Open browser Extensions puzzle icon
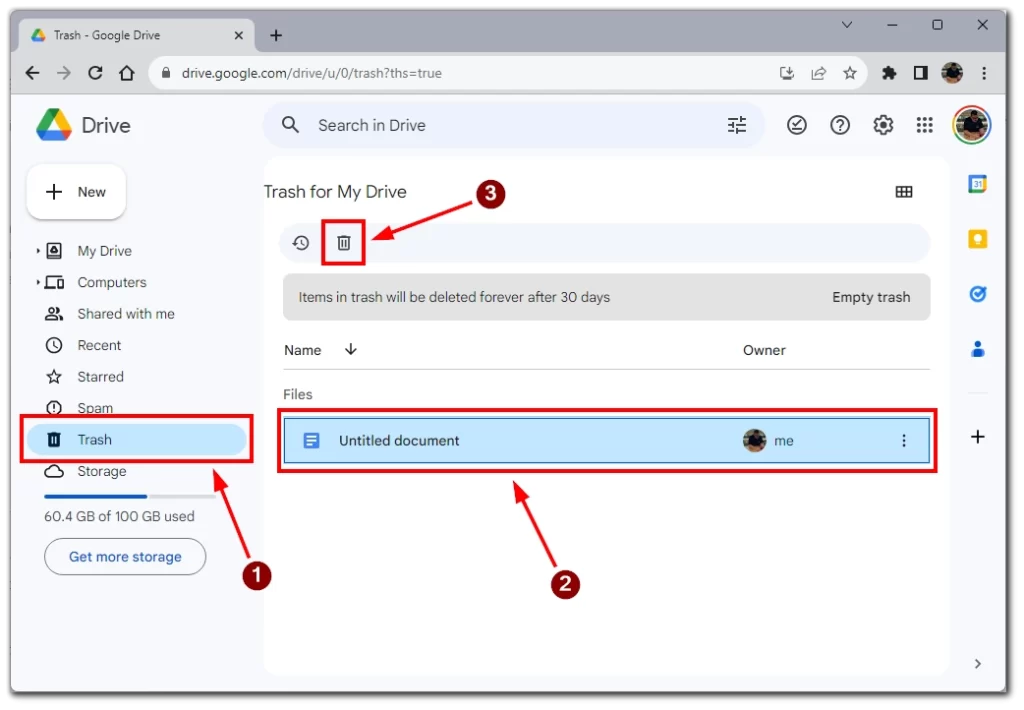 click(889, 73)
